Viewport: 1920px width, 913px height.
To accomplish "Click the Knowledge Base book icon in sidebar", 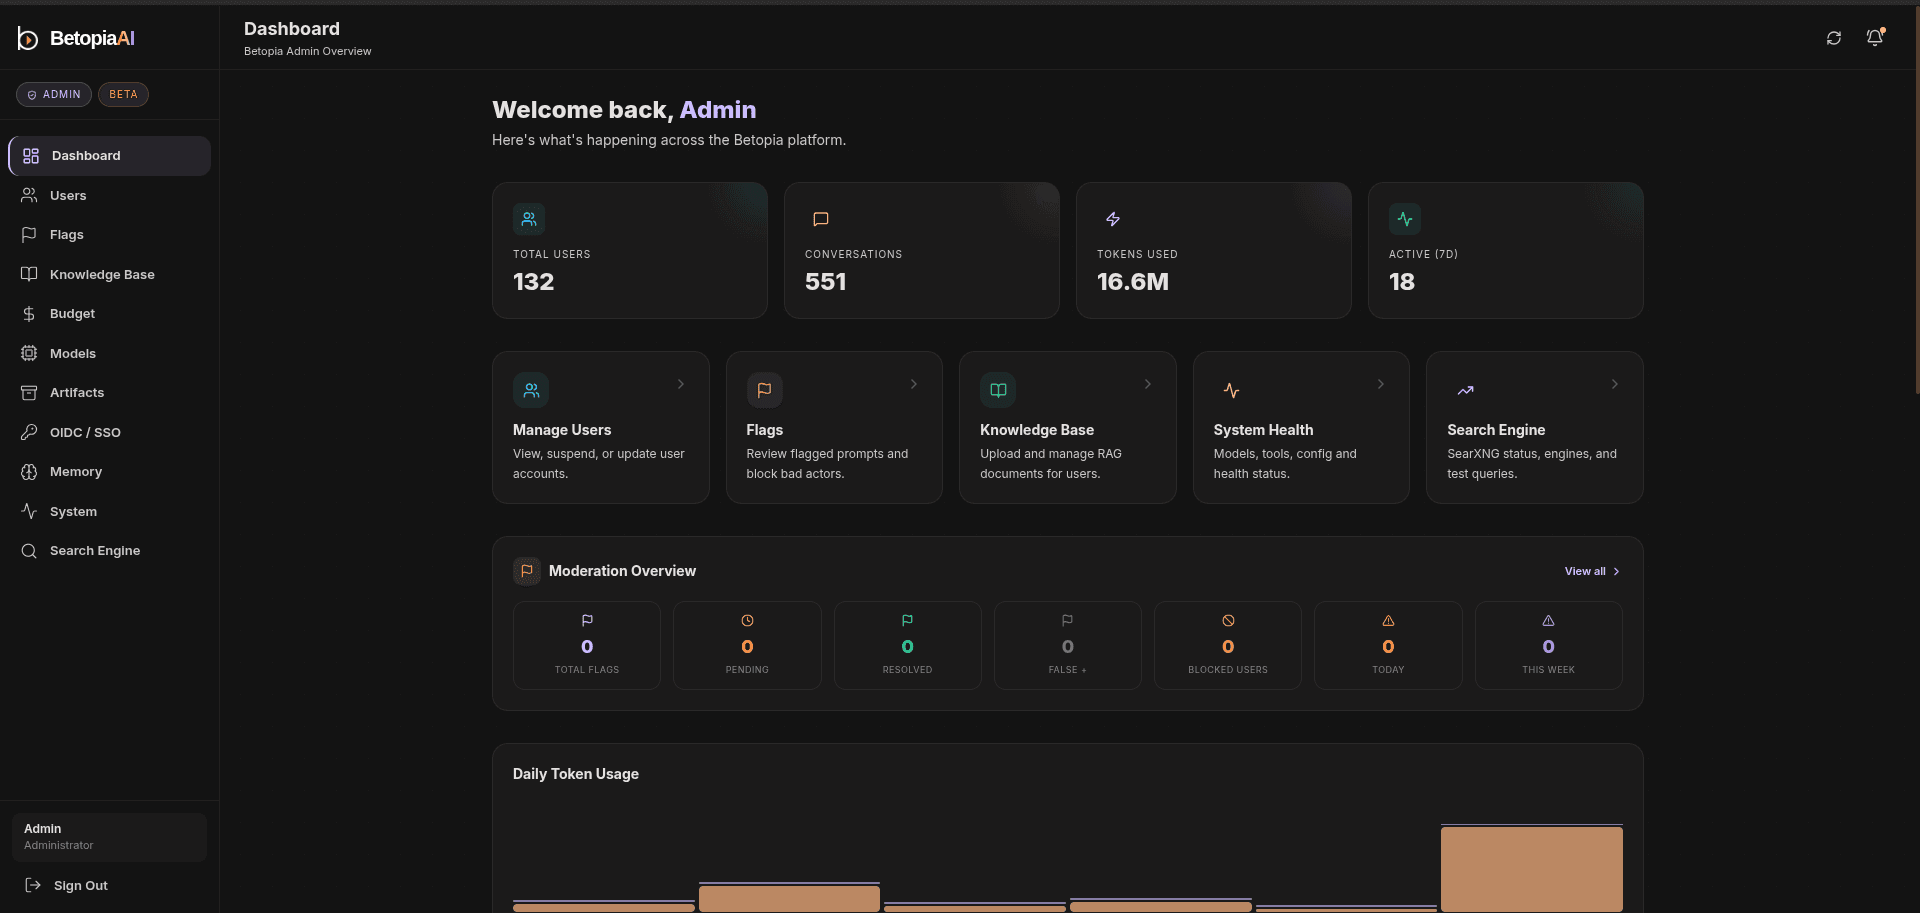I will point(29,274).
